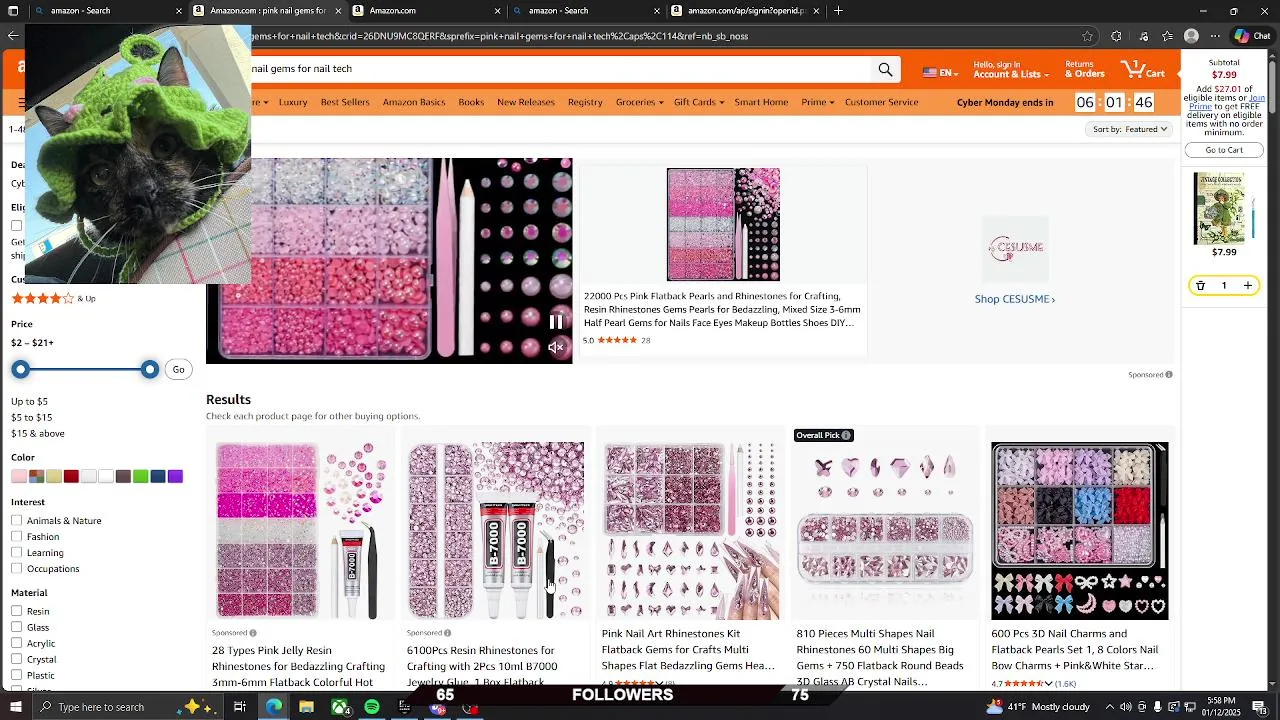Filter price $15 & above

pyautogui.click(x=38, y=433)
